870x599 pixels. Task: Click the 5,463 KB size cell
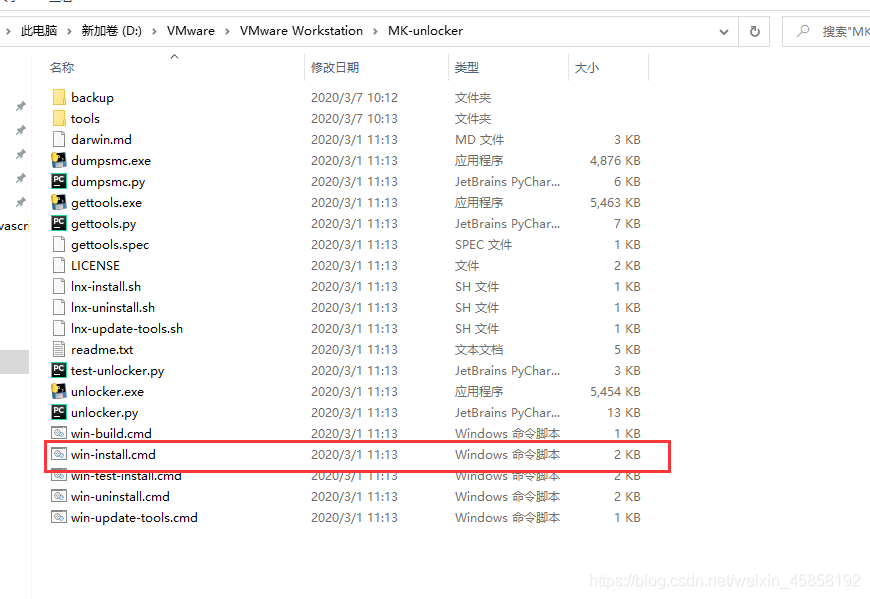point(615,202)
